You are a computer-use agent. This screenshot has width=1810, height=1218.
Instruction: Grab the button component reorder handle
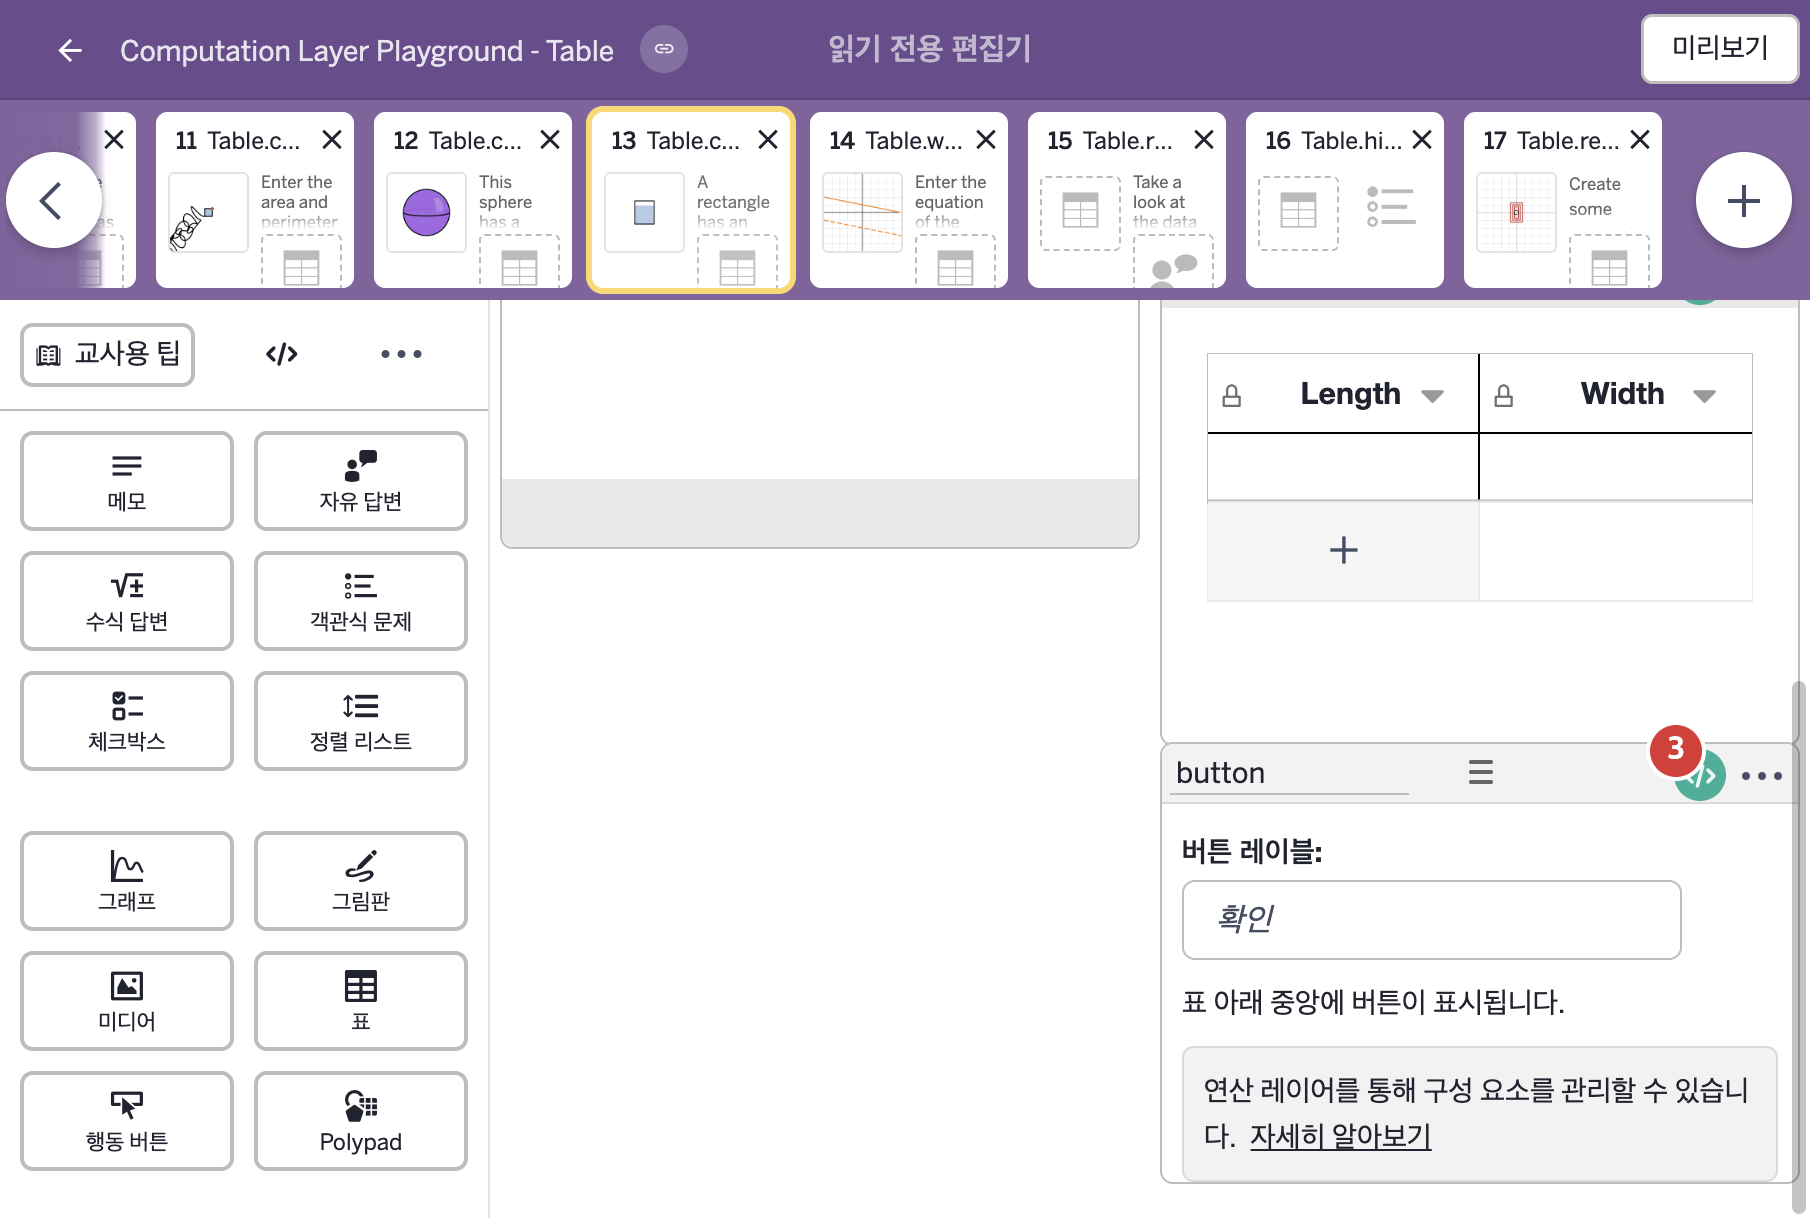[x=1480, y=772]
